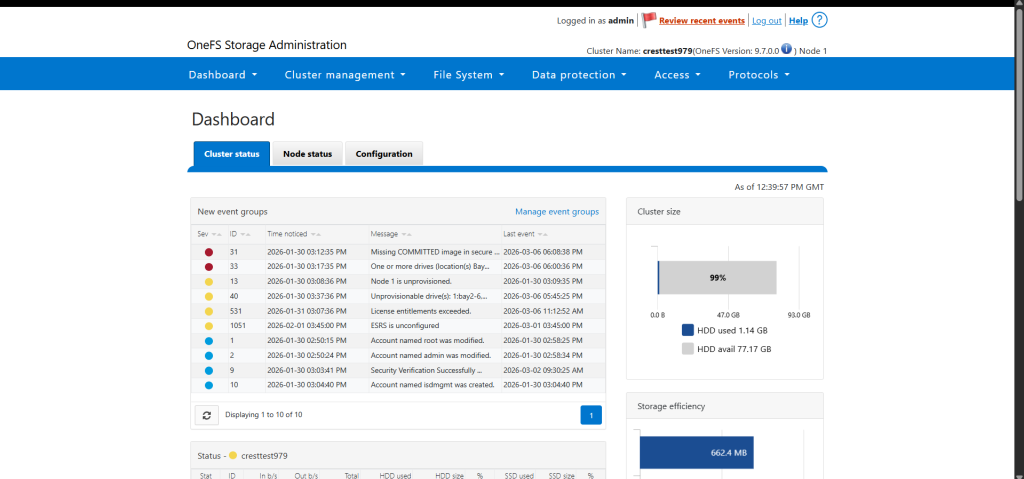Click time noticed '2026-01-30 03:12:35 PM'
Viewport: 1024px width, 479px height.
306,252
